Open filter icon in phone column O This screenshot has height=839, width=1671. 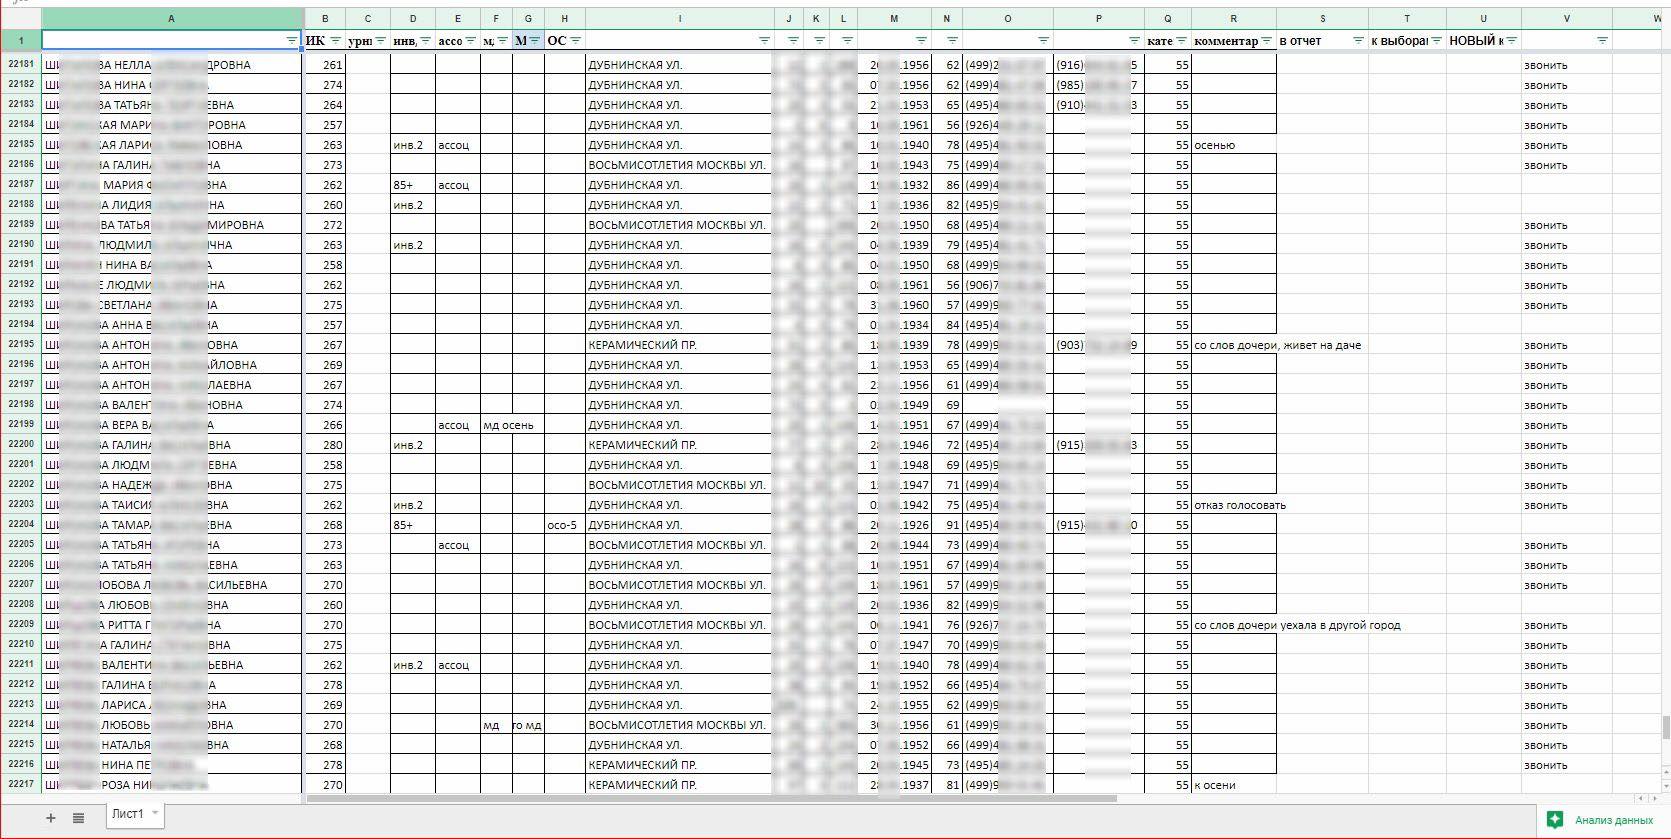click(1043, 41)
